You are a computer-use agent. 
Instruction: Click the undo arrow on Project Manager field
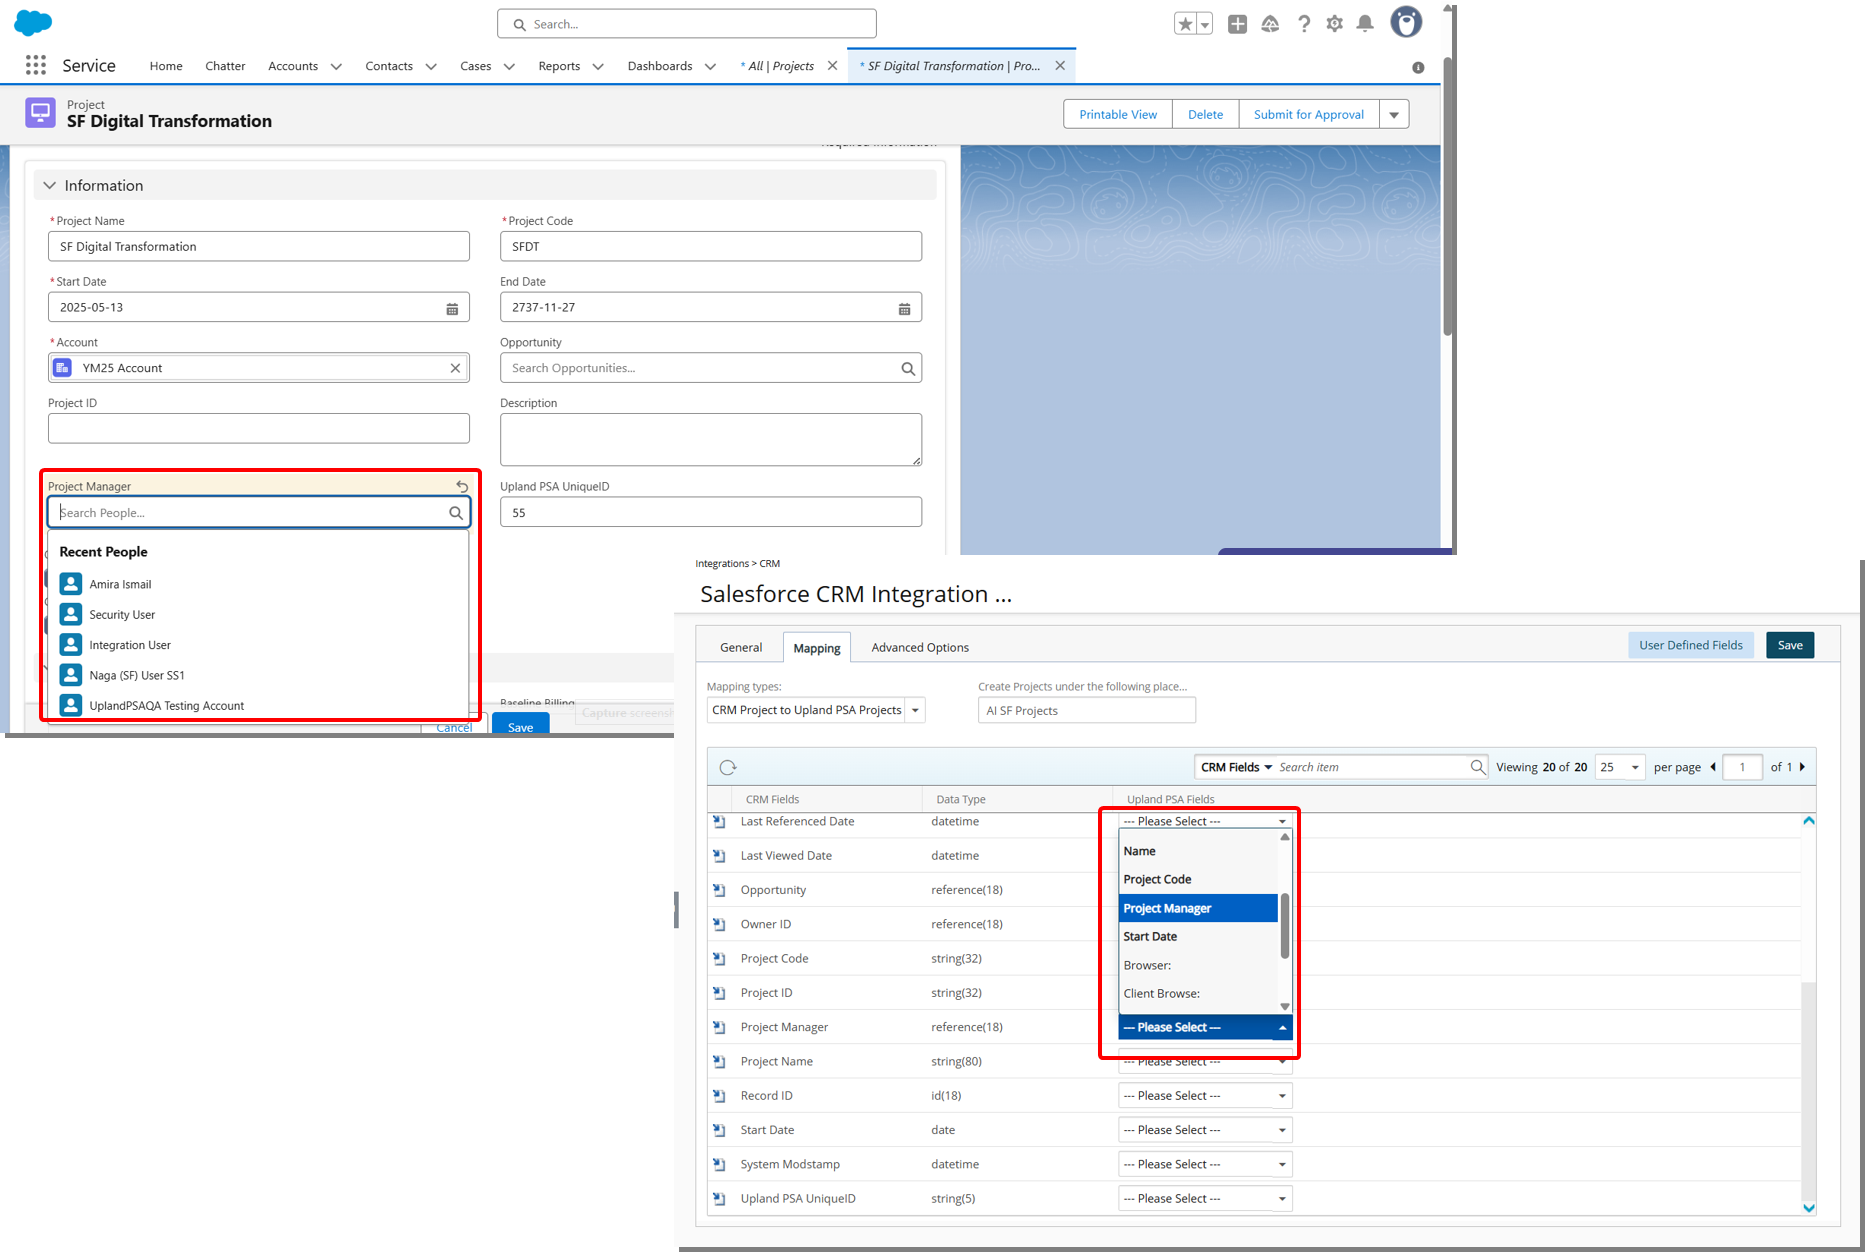click(x=462, y=486)
